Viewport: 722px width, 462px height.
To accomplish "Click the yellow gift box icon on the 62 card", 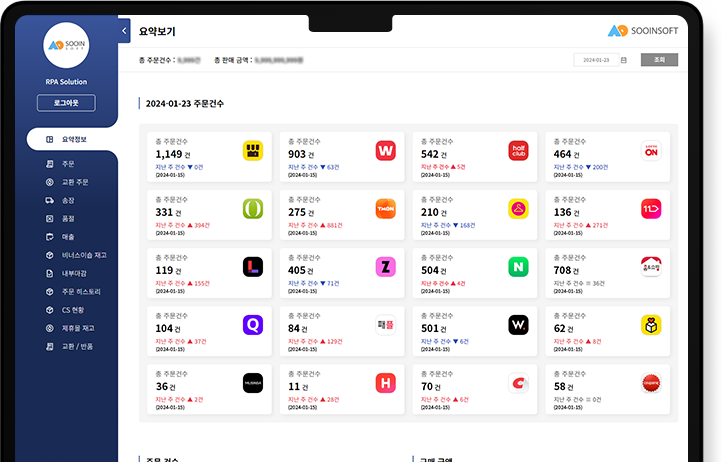I will coord(651,325).
